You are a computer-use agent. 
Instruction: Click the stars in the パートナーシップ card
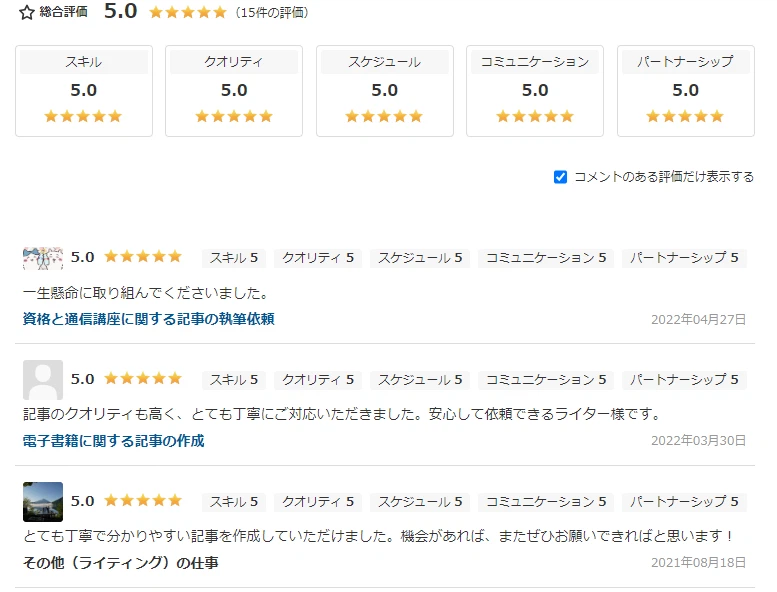685,116
